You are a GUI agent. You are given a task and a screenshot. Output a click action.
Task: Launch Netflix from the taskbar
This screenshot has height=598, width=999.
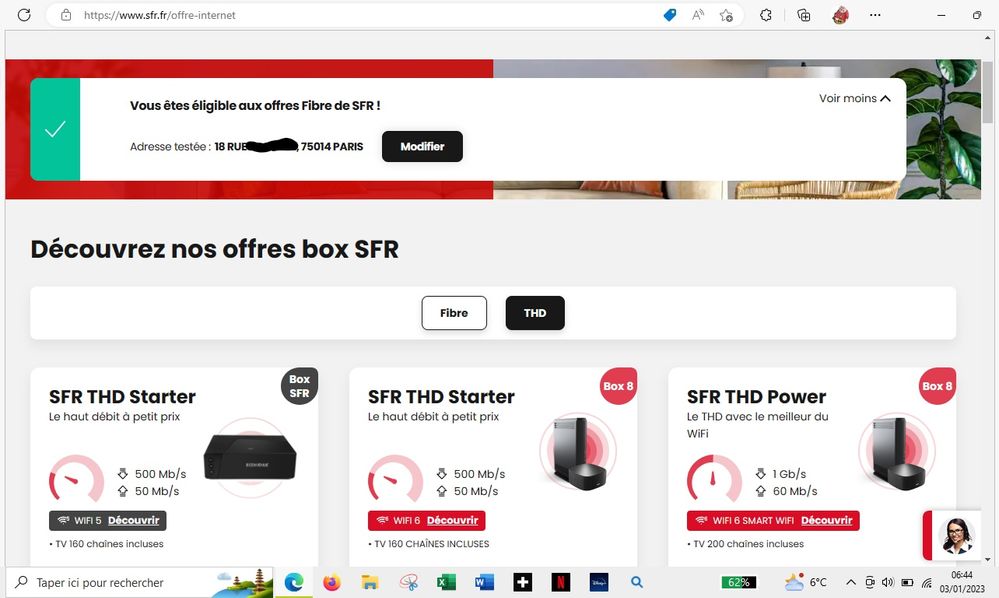(x=561, y=582)
